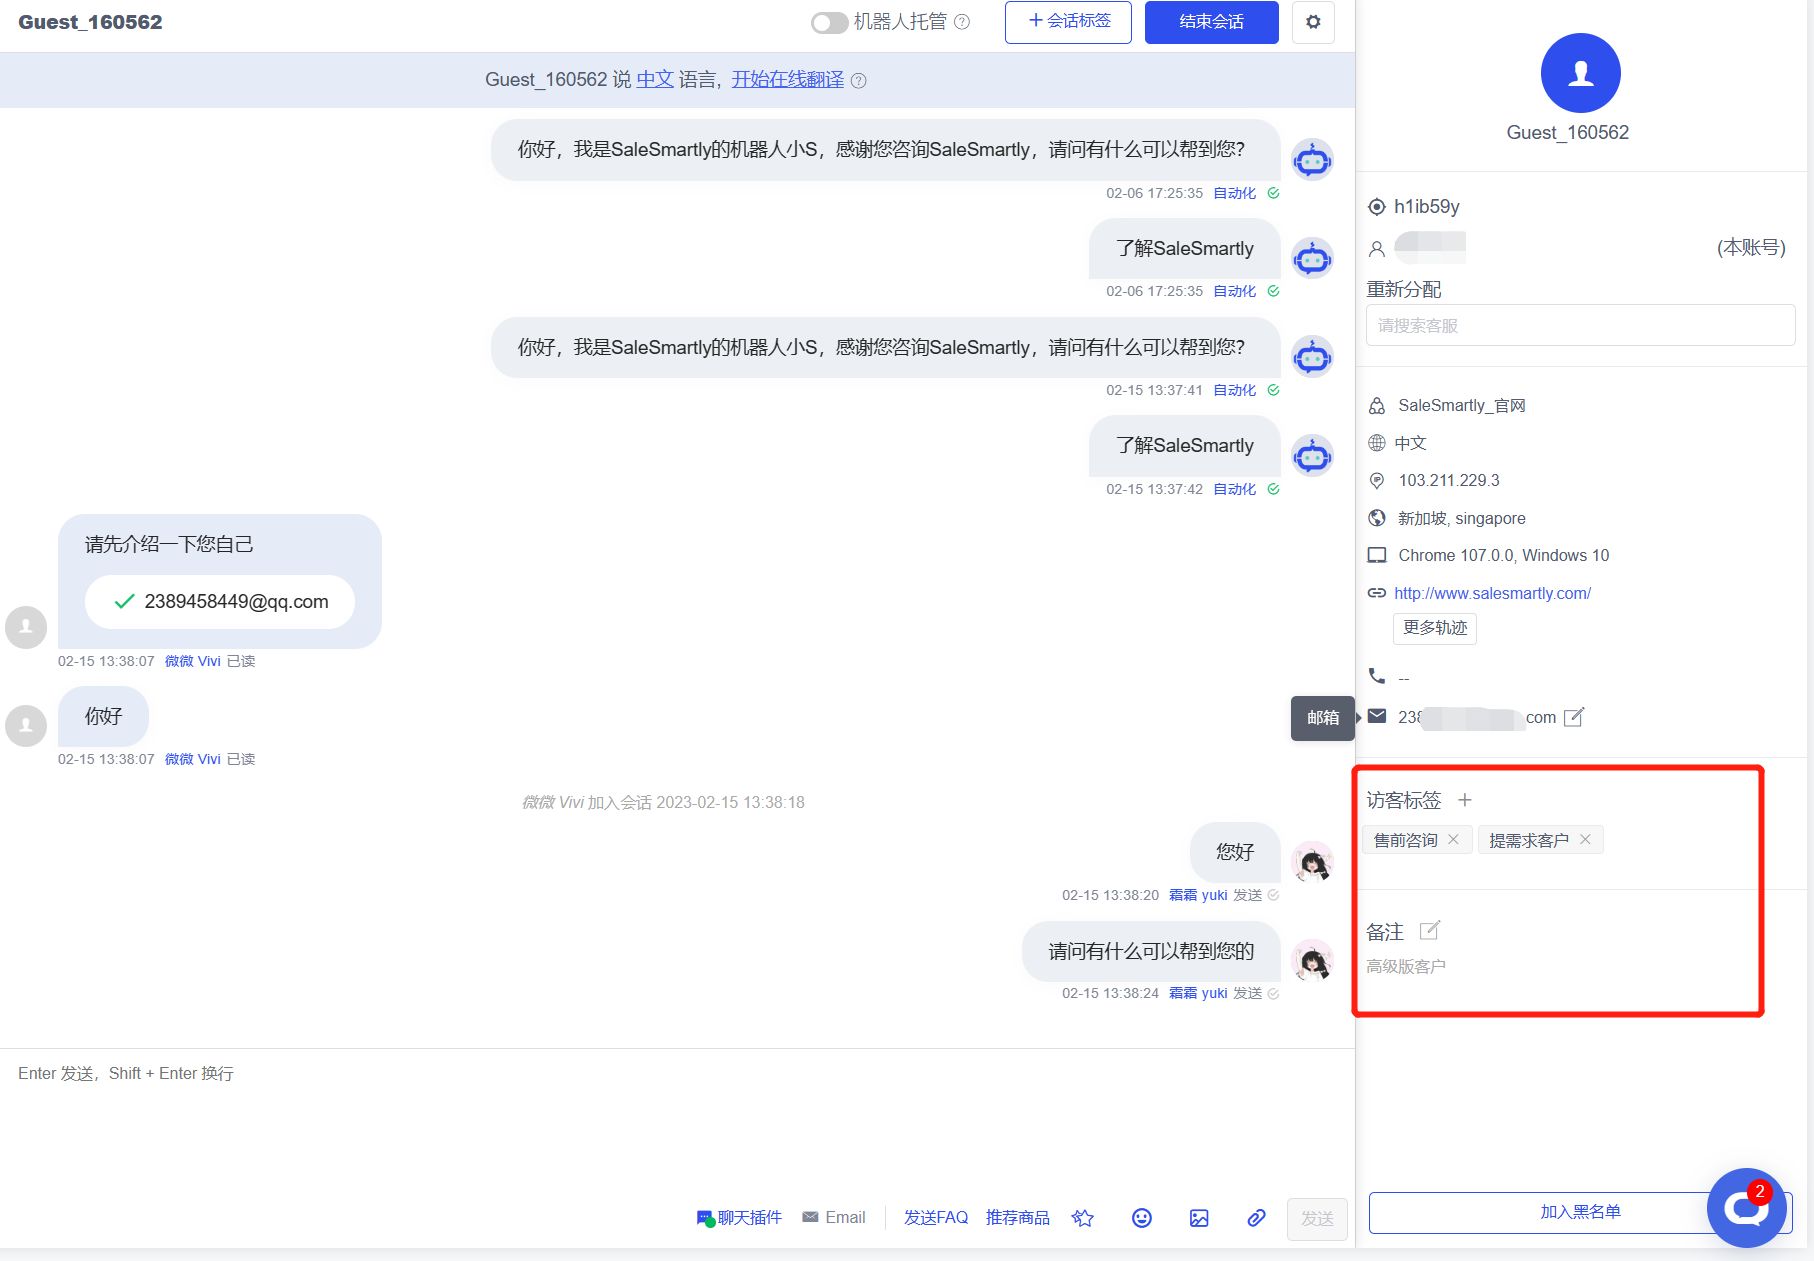The height and width of the screenshot is (1261, 1814).
Task: Click the 高级版客户 note text
Action: pos(1405,966)
